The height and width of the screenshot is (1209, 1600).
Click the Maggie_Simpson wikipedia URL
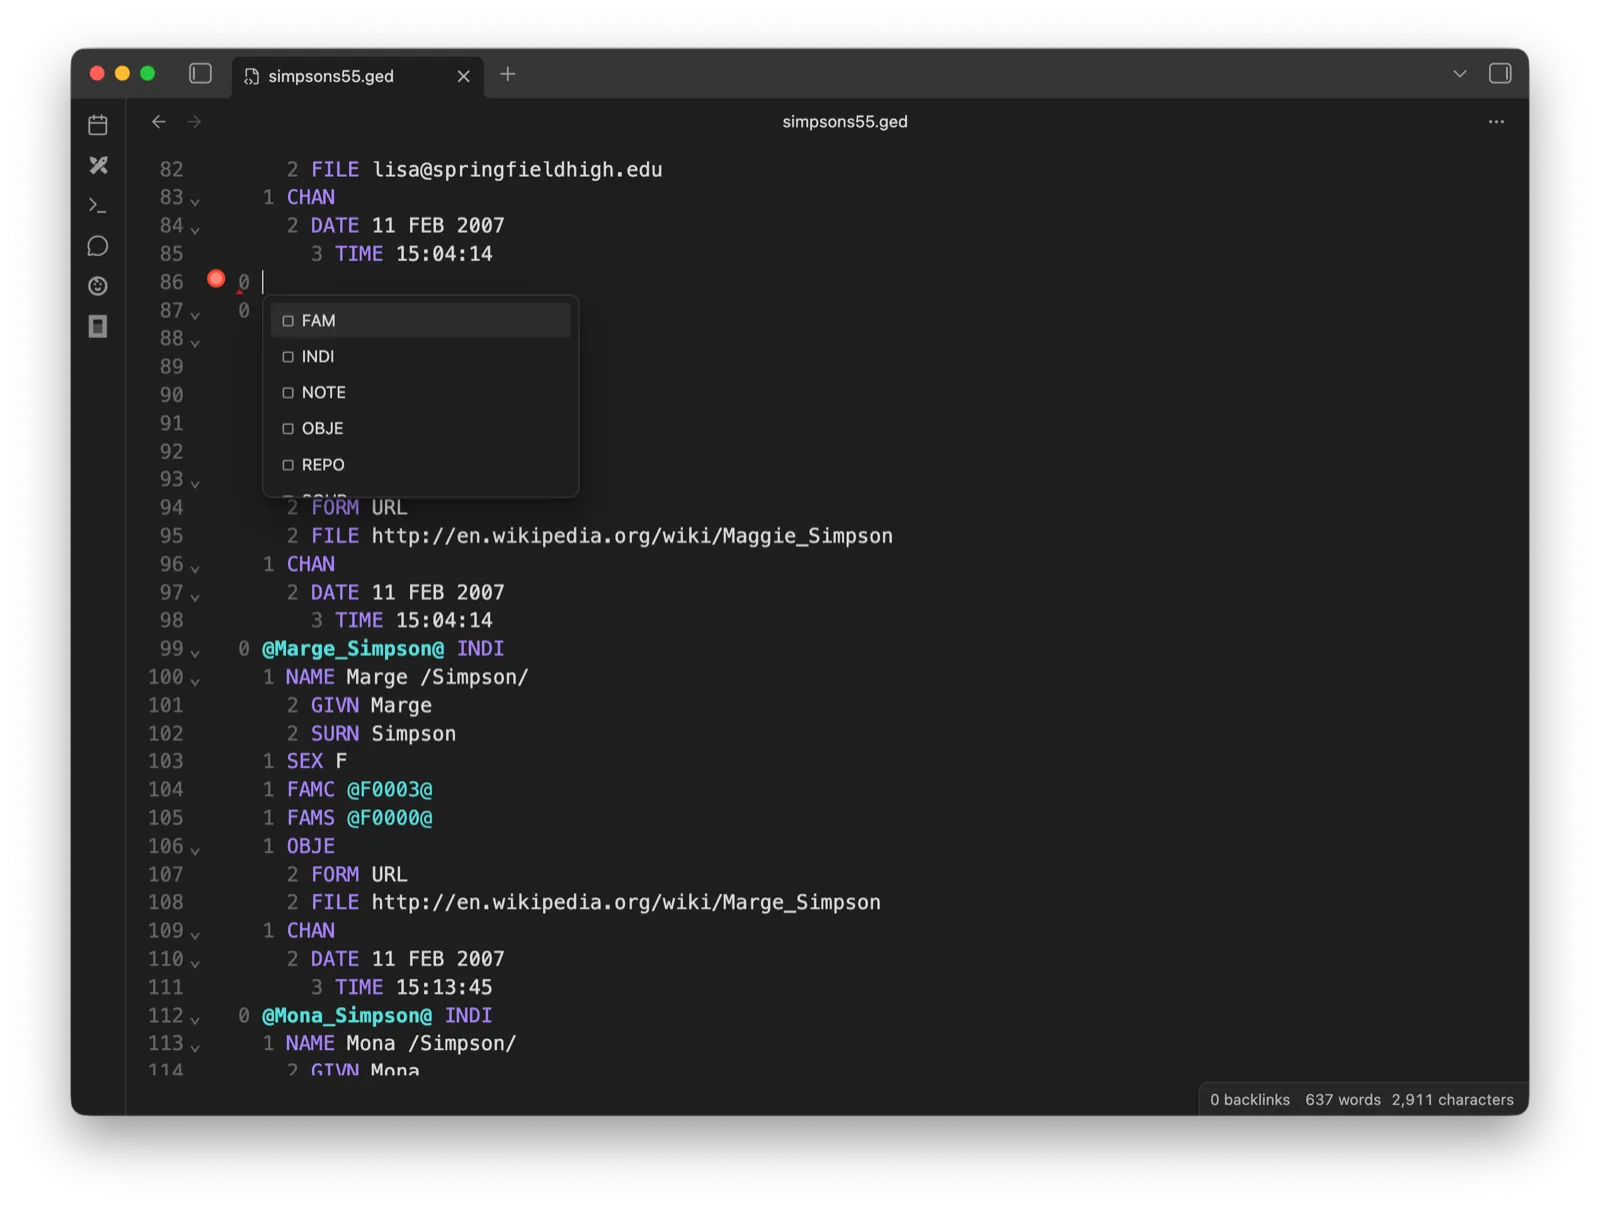[632, 536]
